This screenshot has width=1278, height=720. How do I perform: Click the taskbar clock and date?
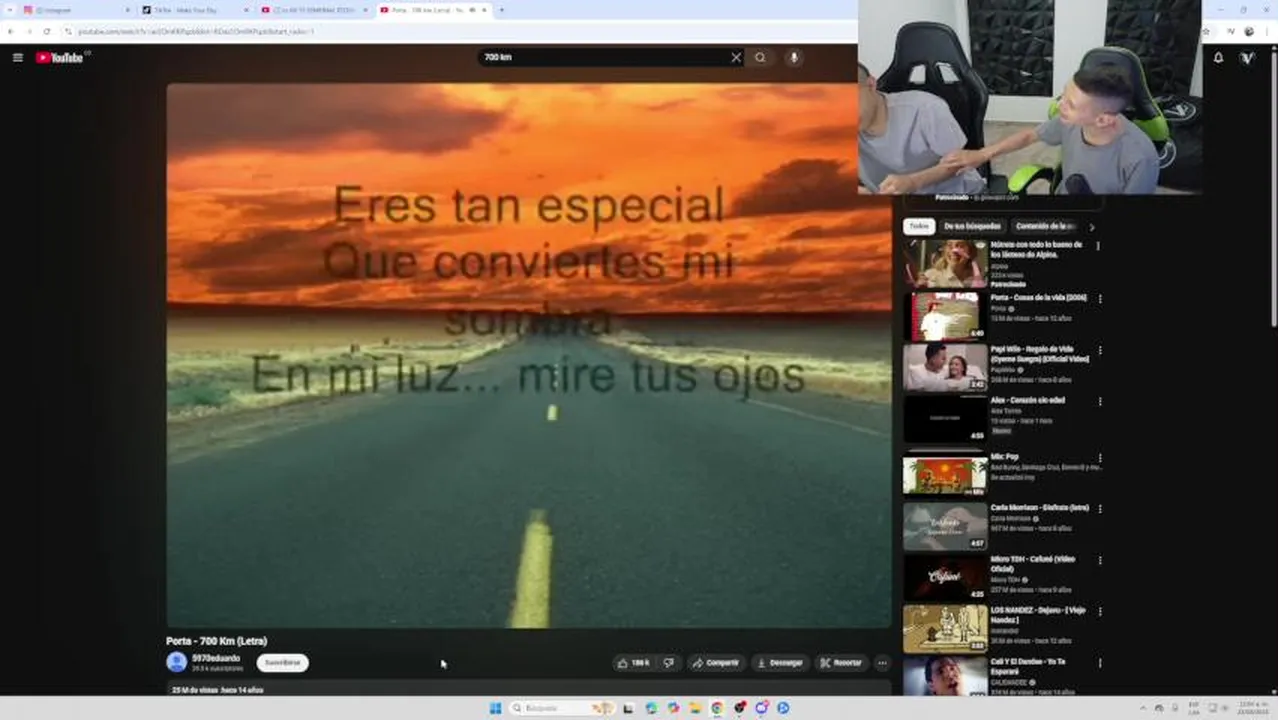(x=1251, y=708)
